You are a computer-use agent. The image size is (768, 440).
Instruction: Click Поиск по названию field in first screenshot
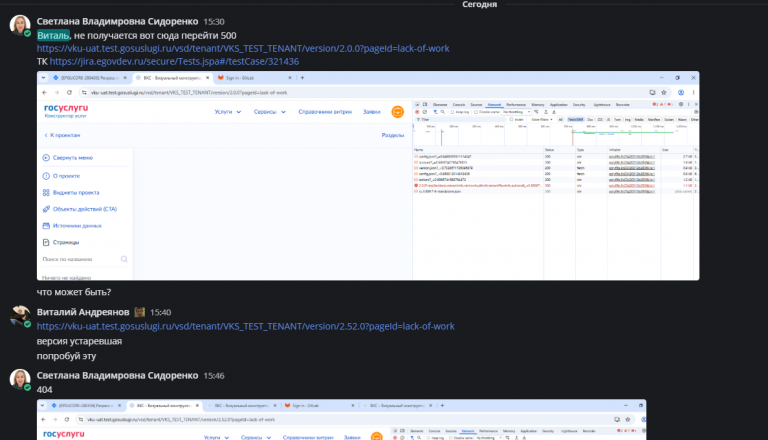pos(85,259)
